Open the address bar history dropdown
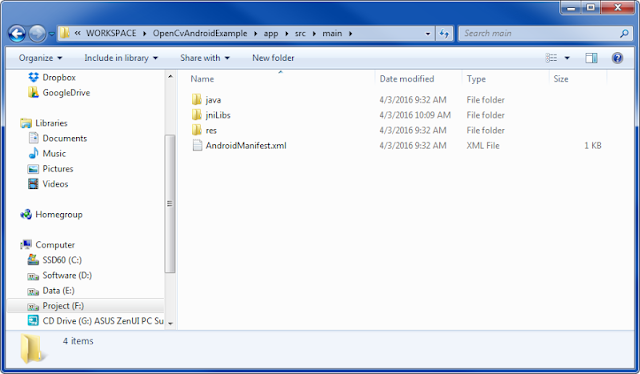The image size is (640, 374). click(x=428, y=34)
